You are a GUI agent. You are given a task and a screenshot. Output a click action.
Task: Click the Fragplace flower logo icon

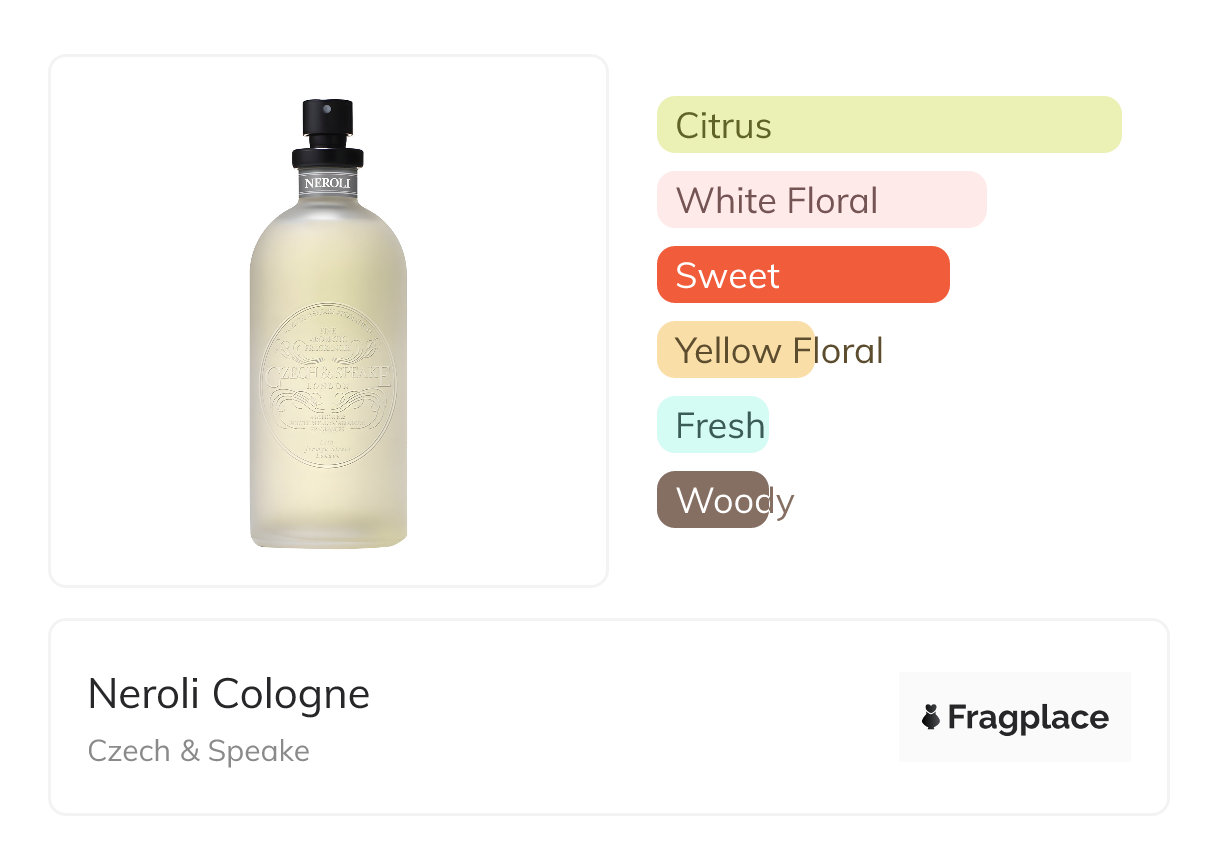(930, 717)
